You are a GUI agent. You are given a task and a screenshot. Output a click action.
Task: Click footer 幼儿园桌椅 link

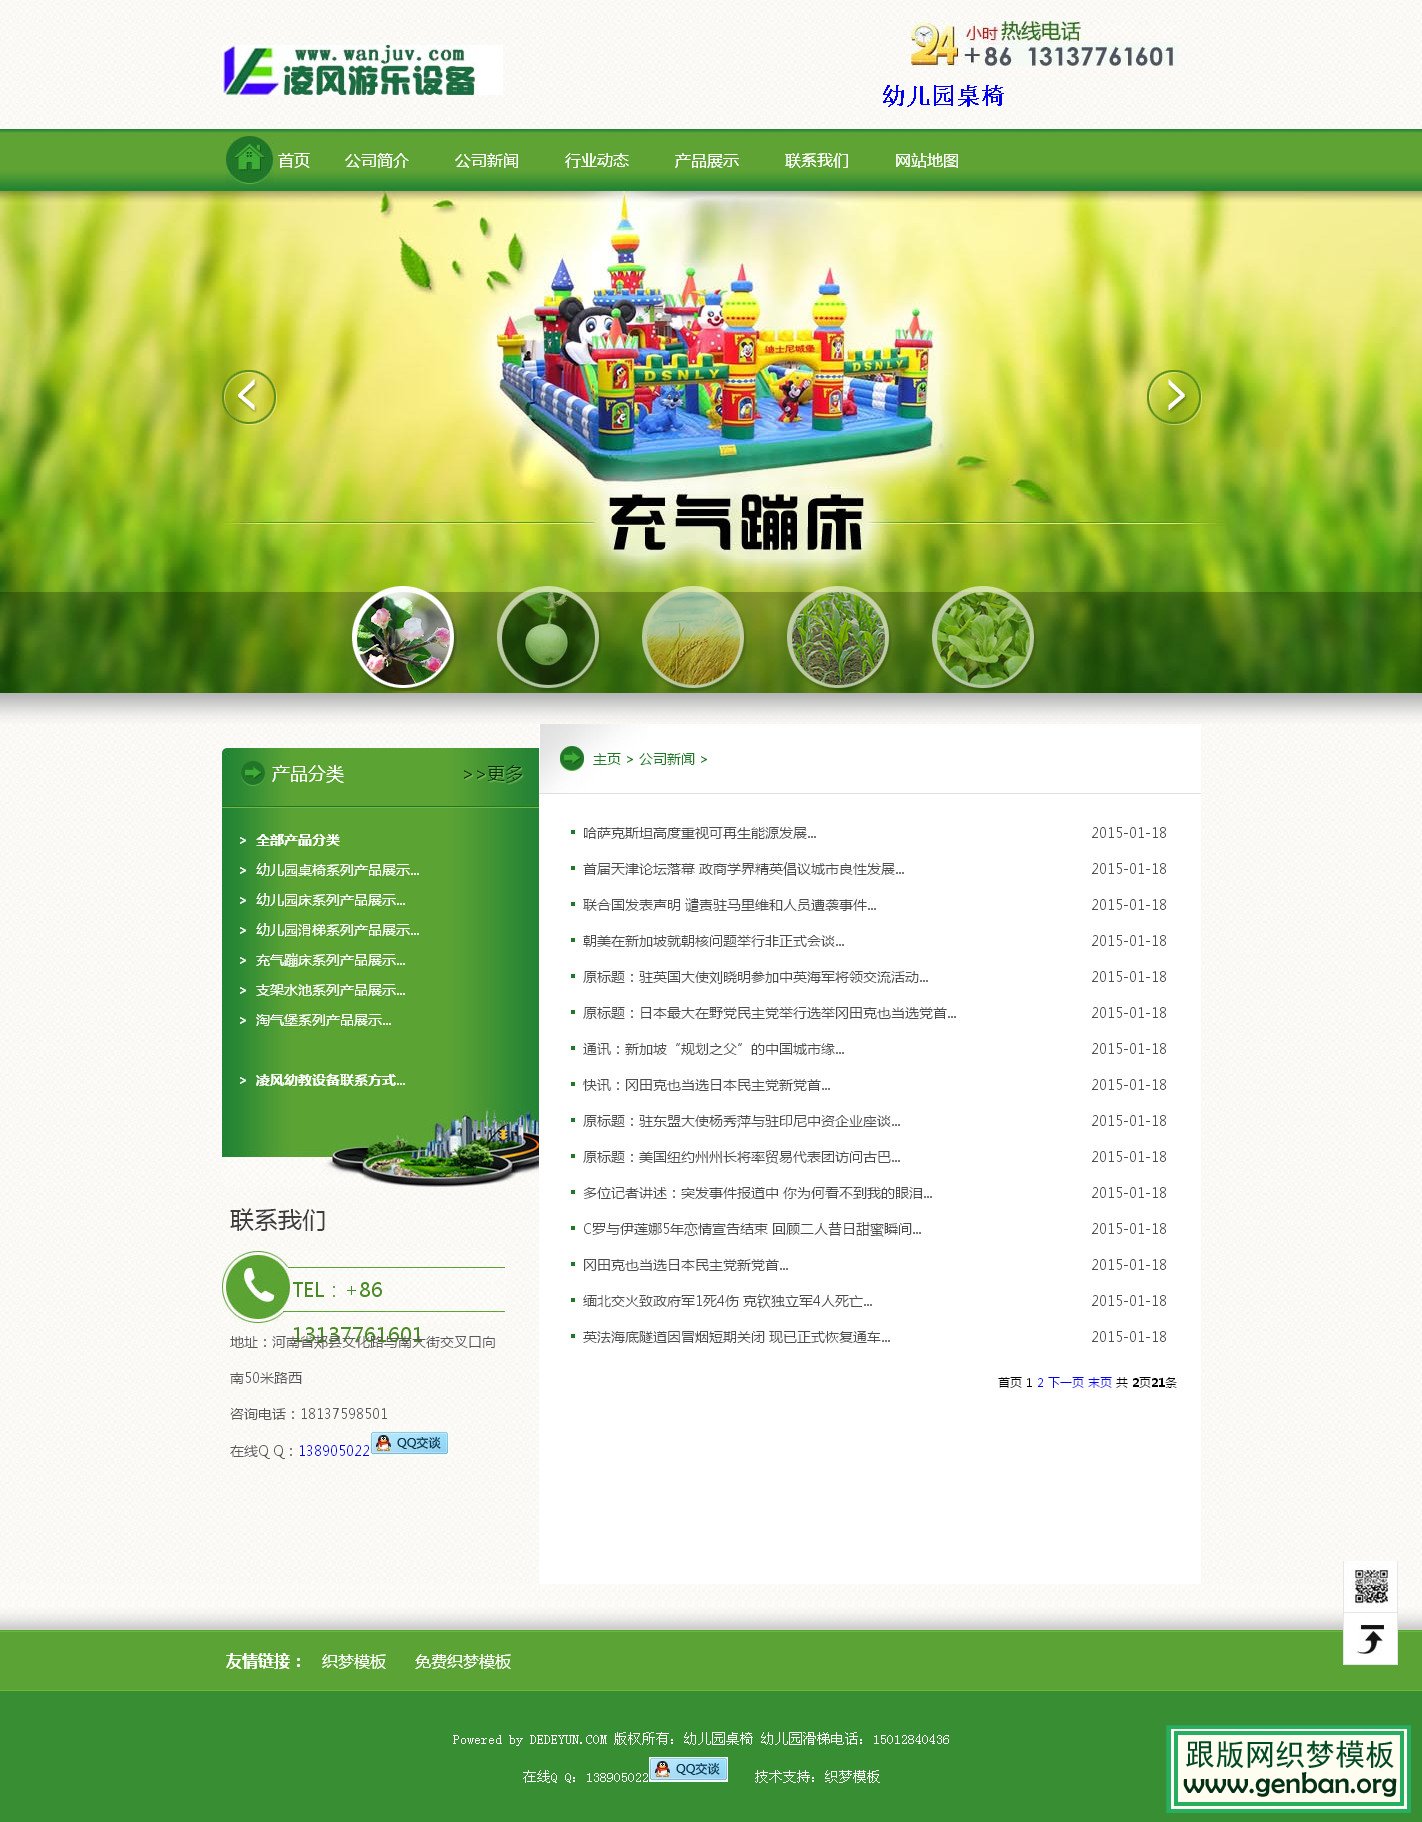click(718, 1739)
